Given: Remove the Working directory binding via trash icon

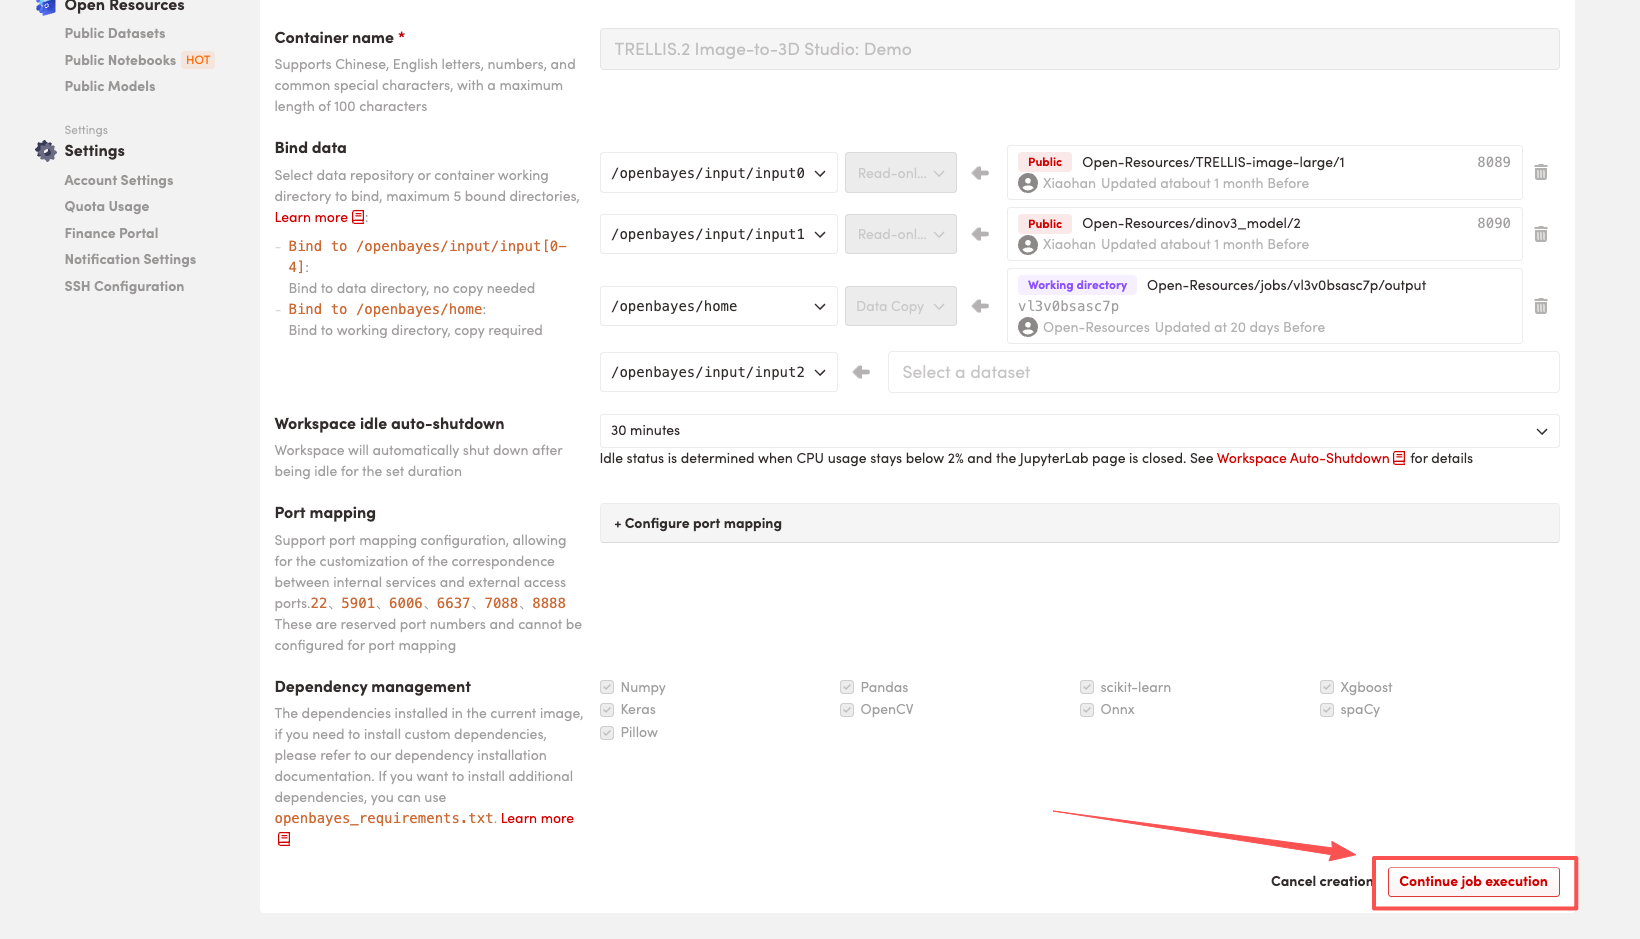Looking at the screenshot, I should click(1540, 306).
